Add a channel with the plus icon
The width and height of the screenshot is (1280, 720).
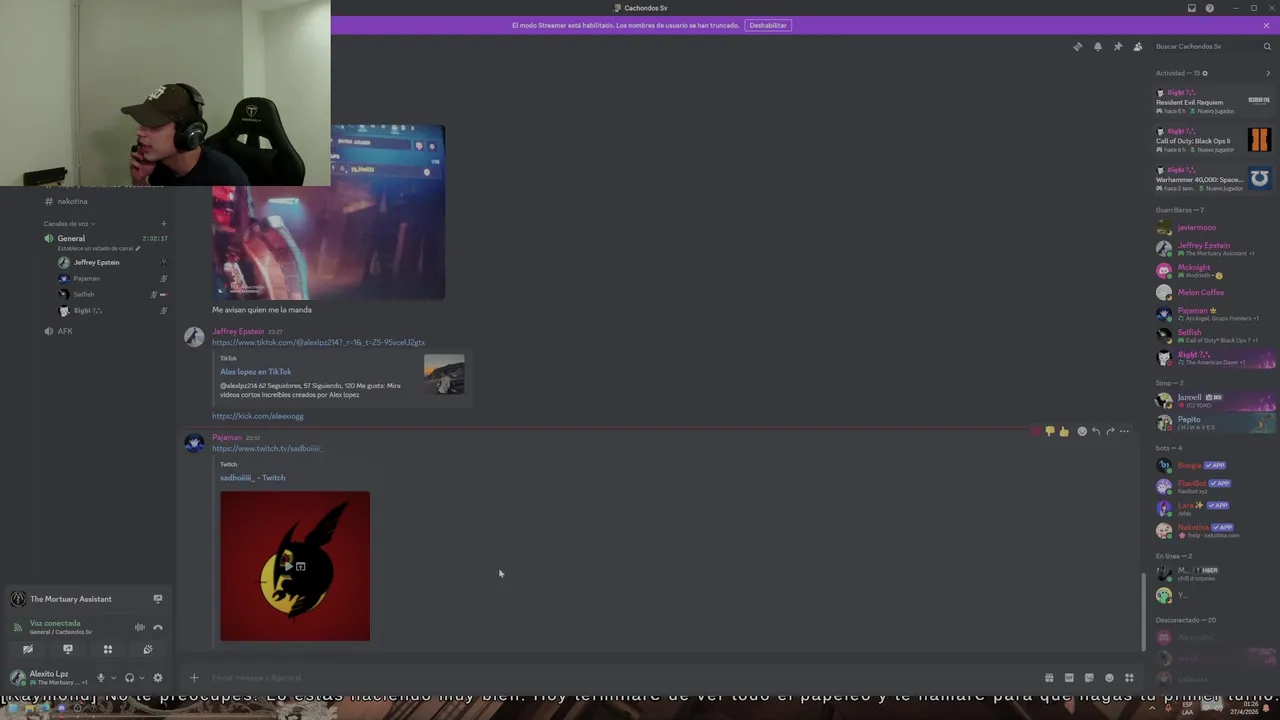pyautogui.click(x=163, y=224)
